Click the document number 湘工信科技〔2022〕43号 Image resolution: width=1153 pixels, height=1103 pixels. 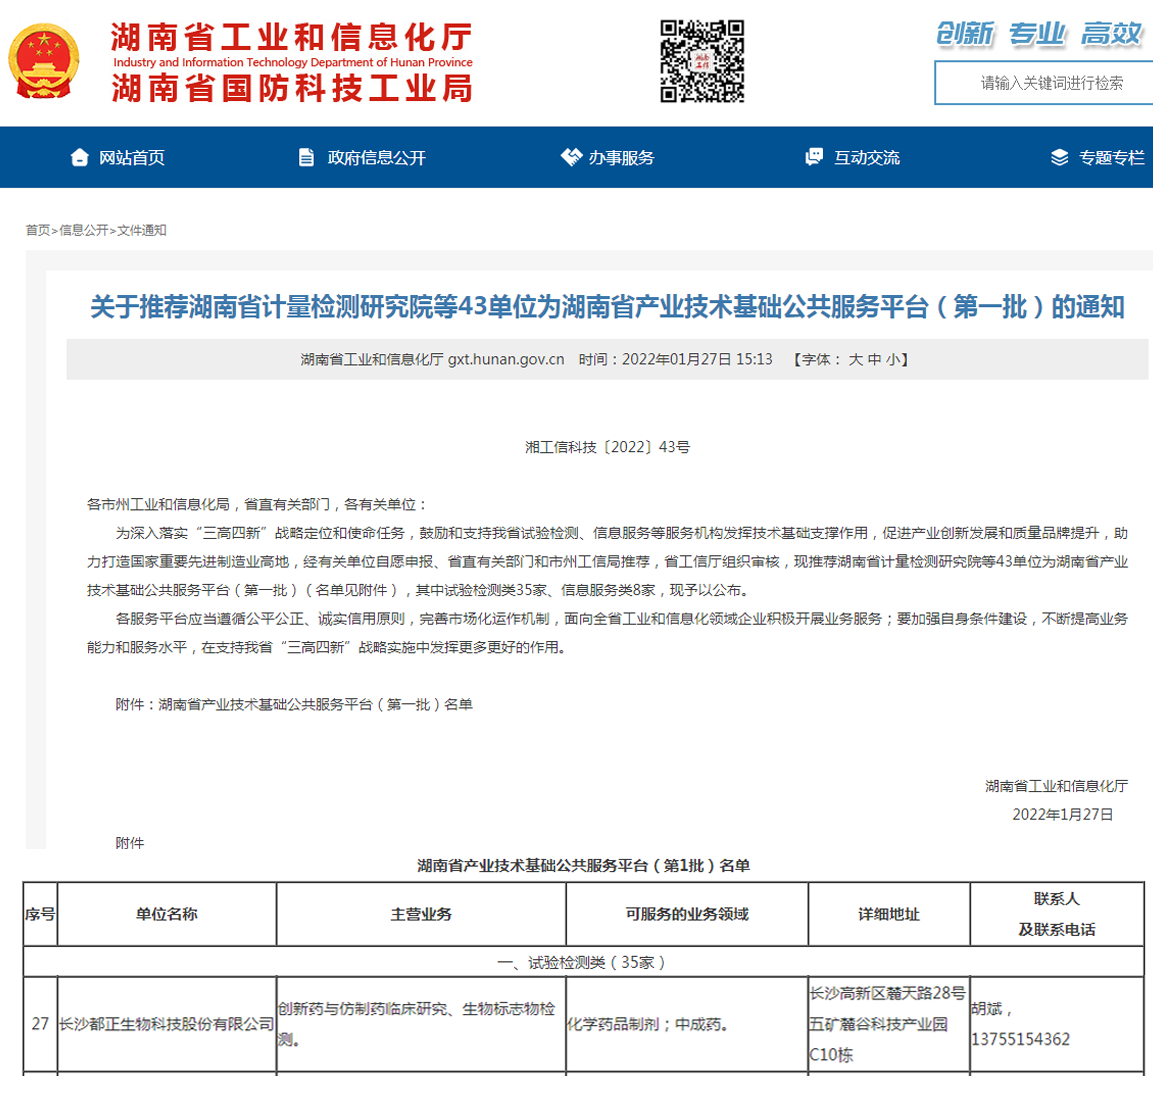pyautogui.click(x=607, y=447)
